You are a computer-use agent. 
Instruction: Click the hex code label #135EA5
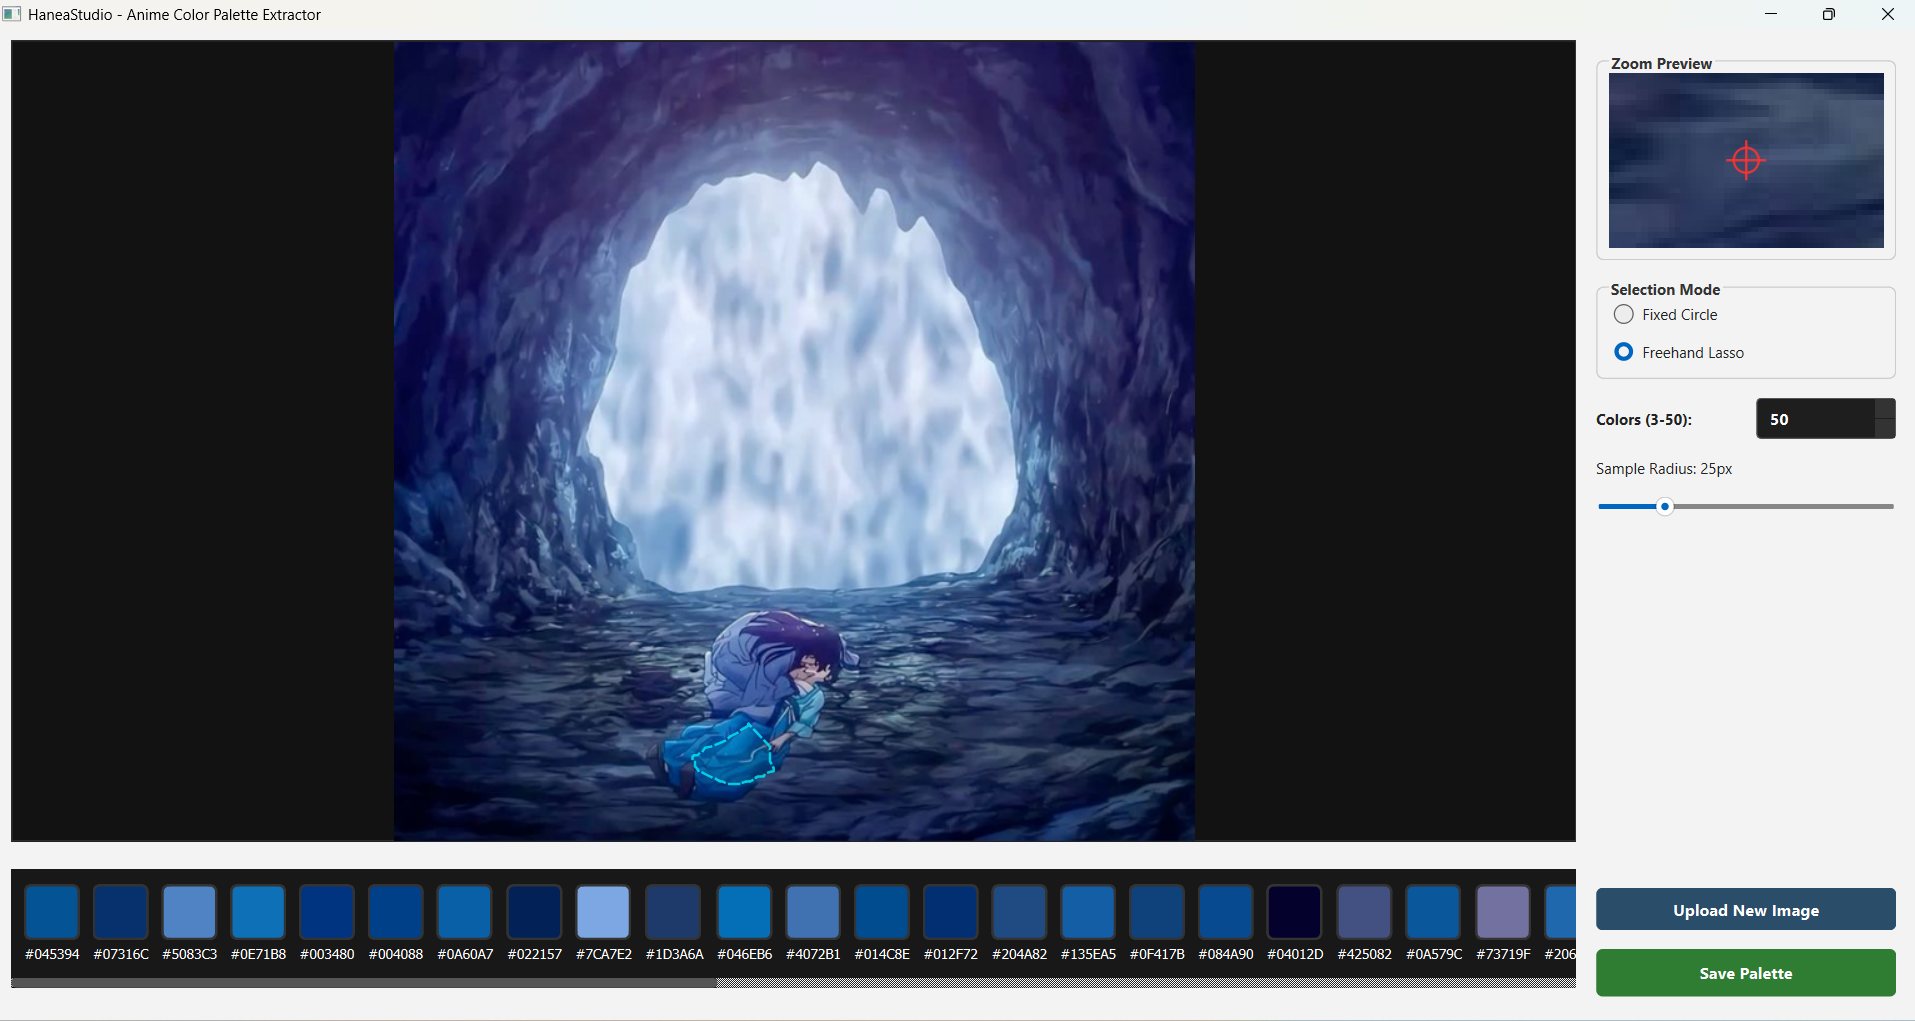[1088, 954]
